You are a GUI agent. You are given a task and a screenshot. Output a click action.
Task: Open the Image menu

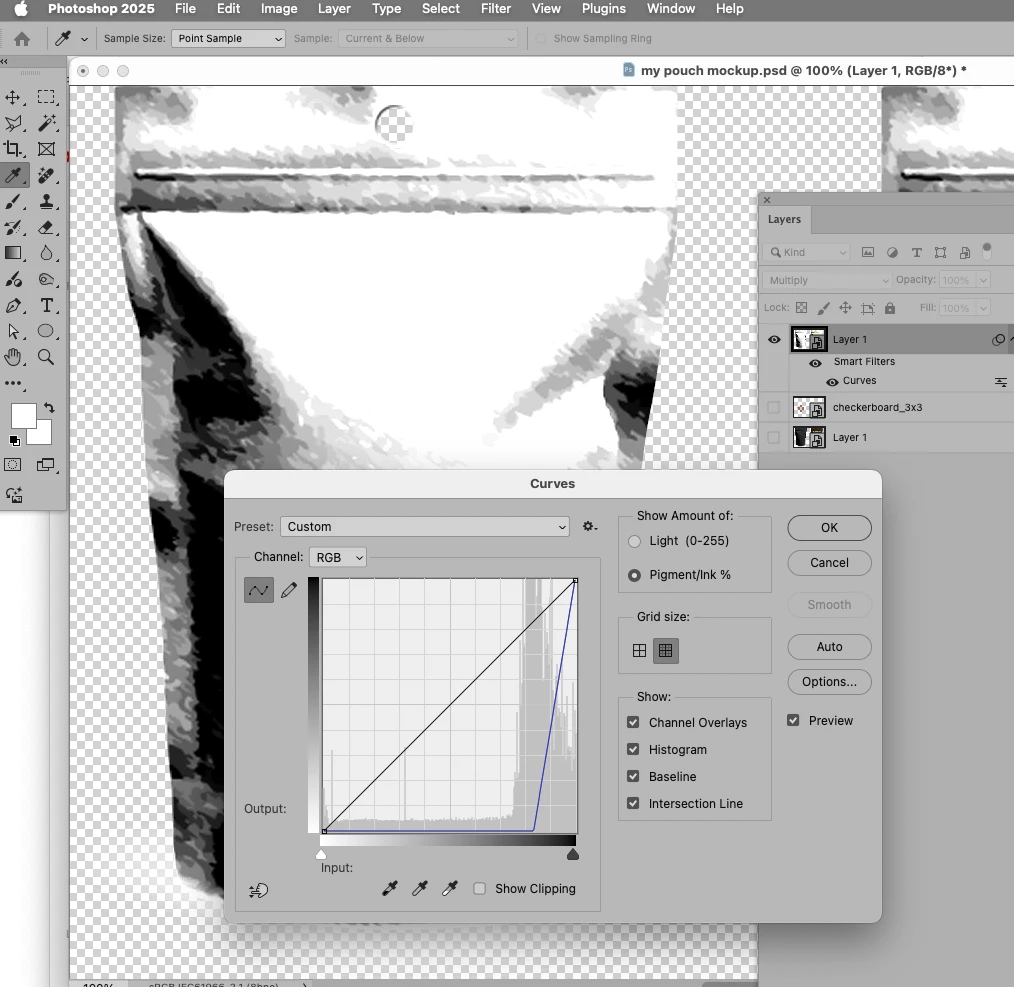point(279,8)
